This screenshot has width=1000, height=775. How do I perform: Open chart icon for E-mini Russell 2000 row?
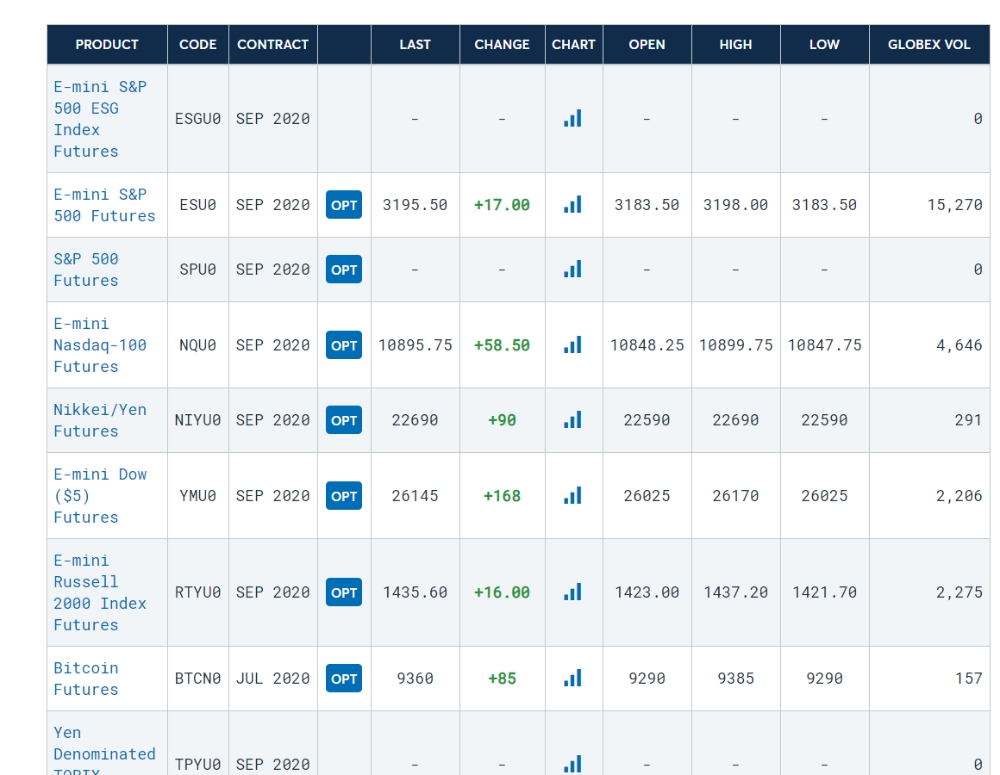[x=573, y=592]
